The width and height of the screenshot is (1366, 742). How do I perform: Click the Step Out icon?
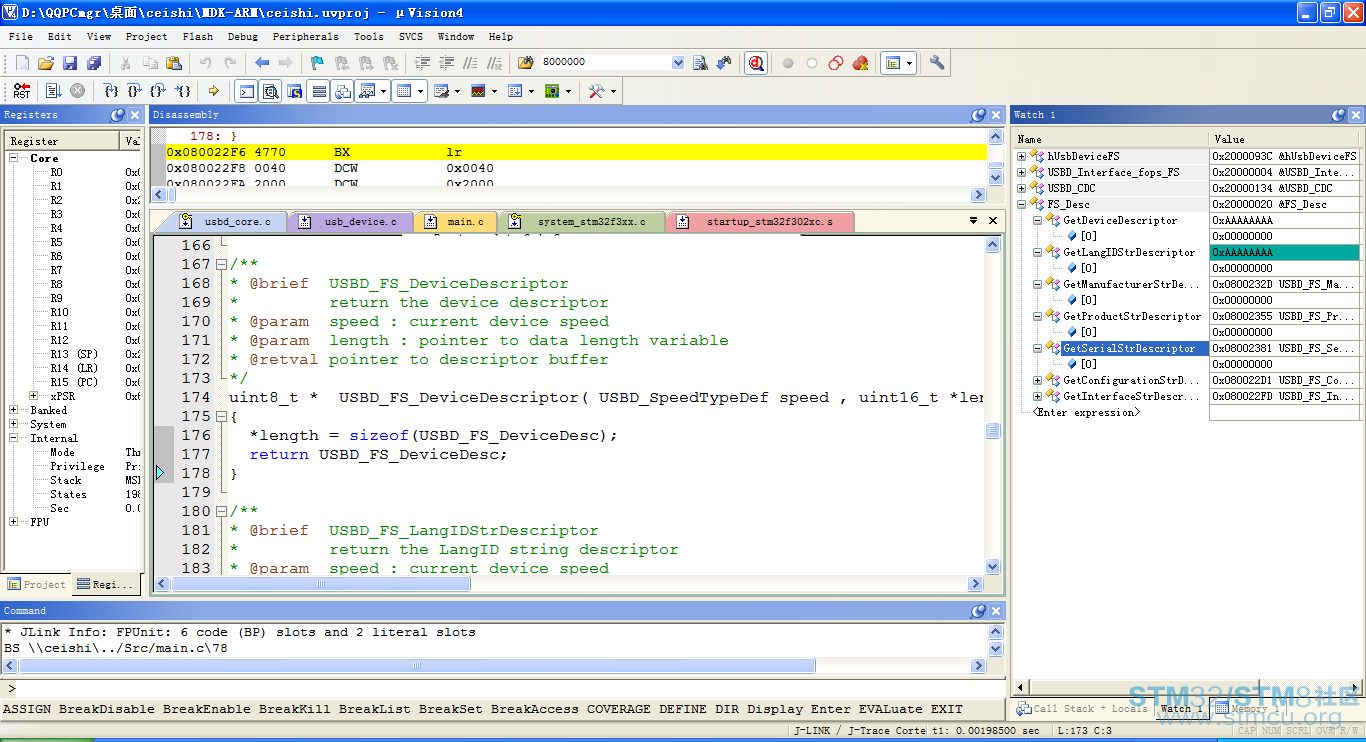(x=159, y=91)
